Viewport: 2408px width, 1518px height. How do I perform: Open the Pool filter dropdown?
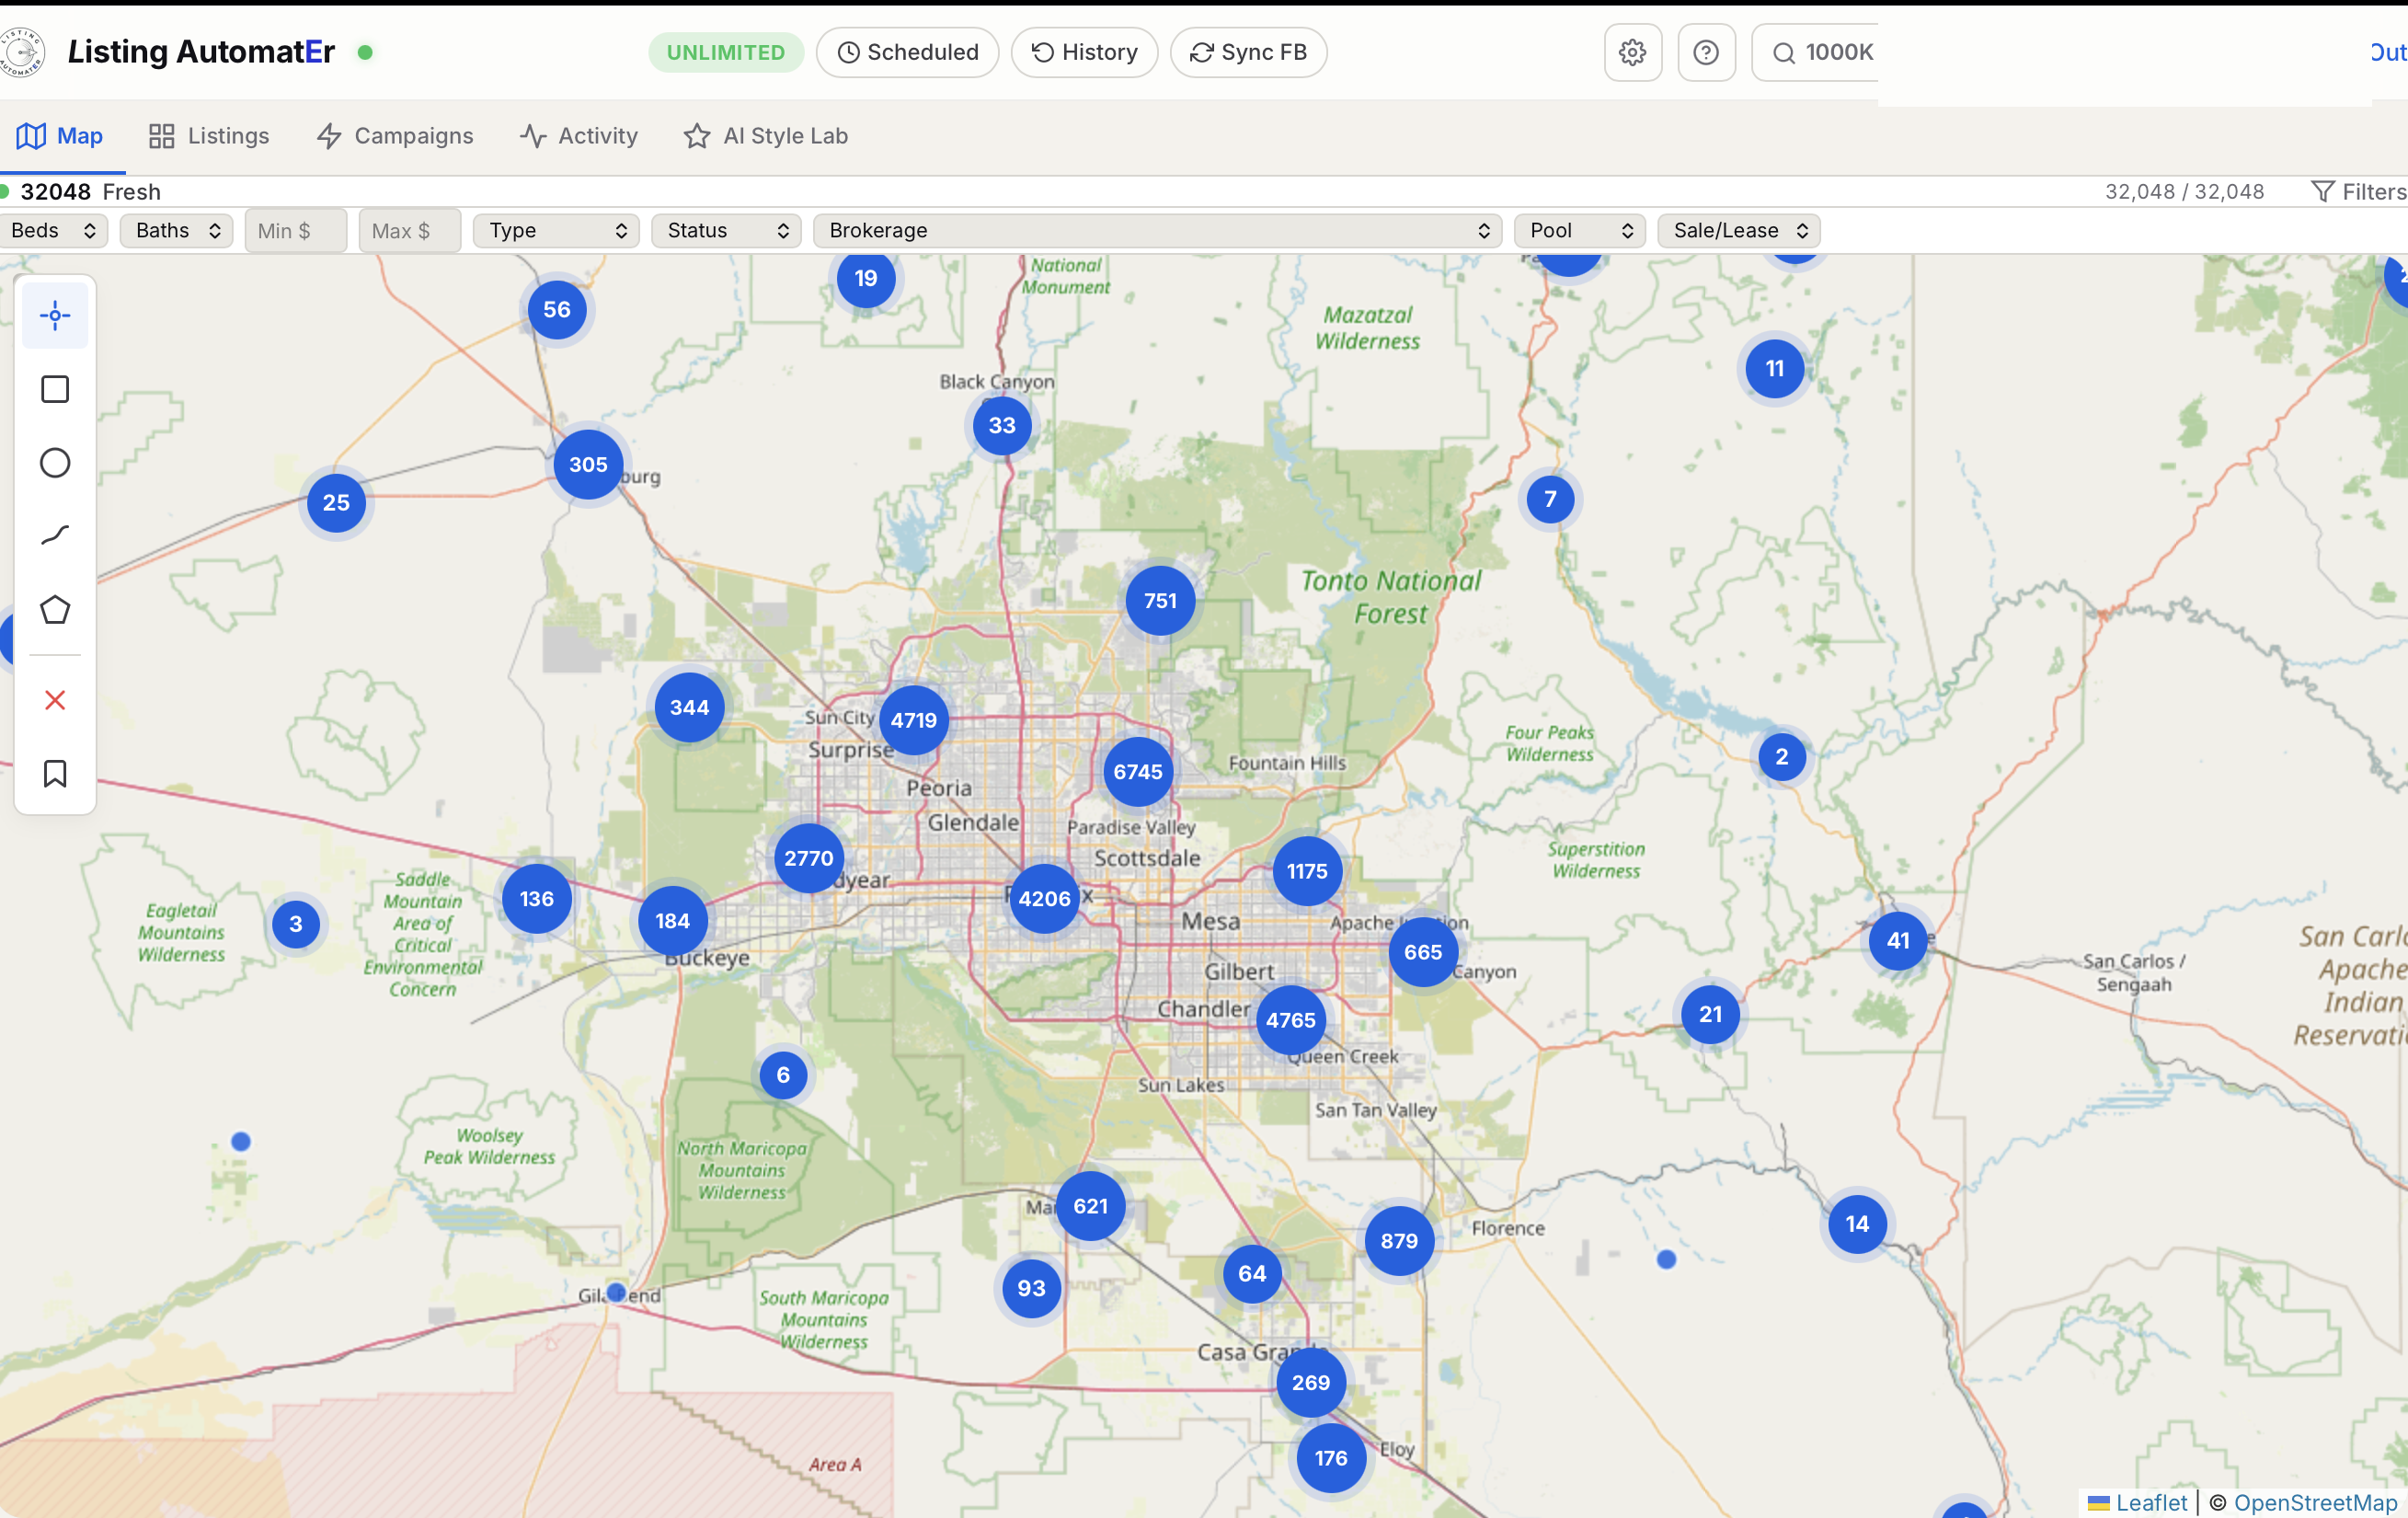click(1579, 231)
